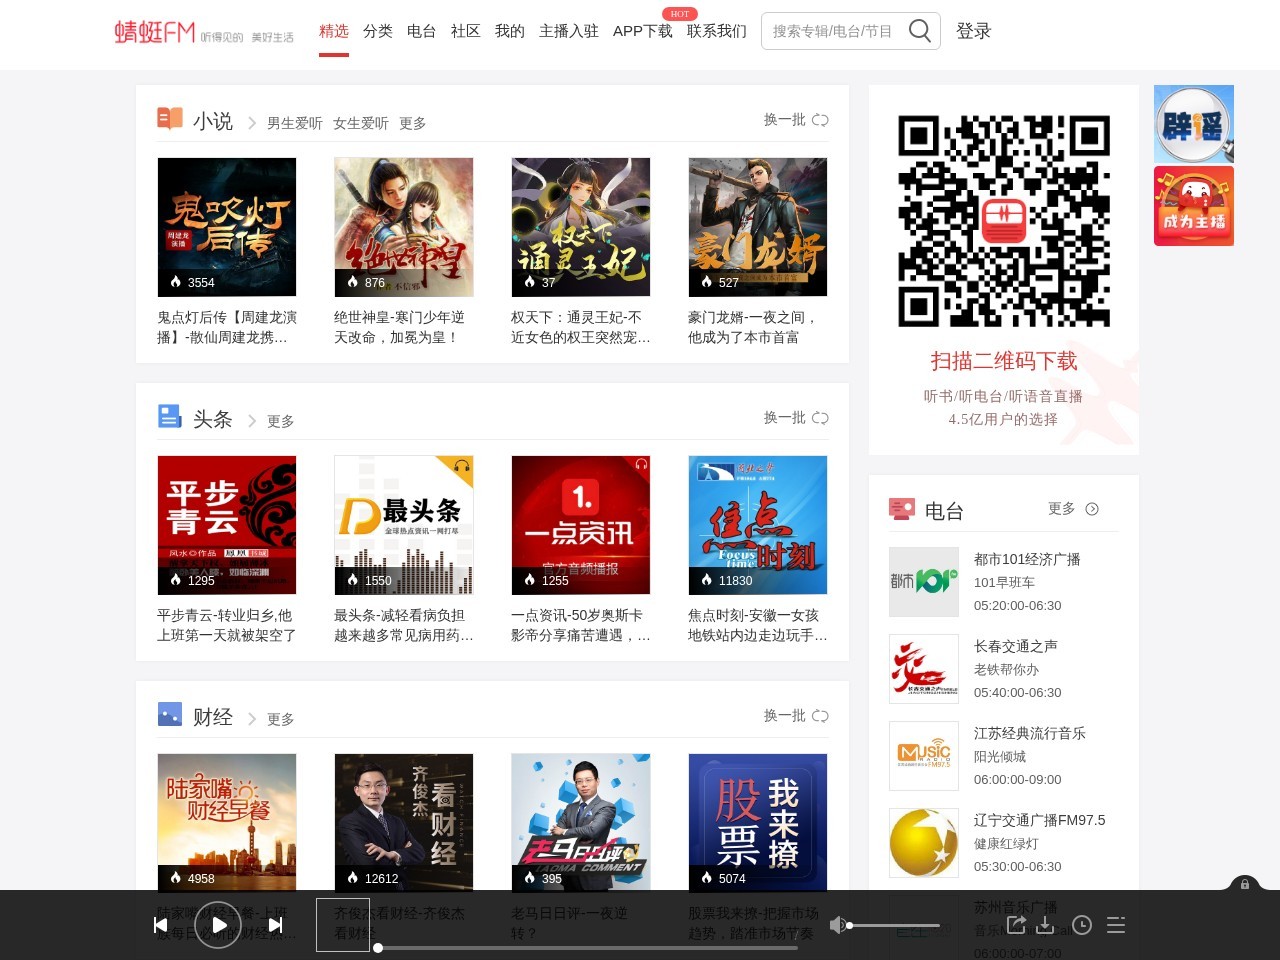This screenshot has width=1280, height=960.
Task: Click the circle arrow next to 电台 更多
Action: 1092,509
